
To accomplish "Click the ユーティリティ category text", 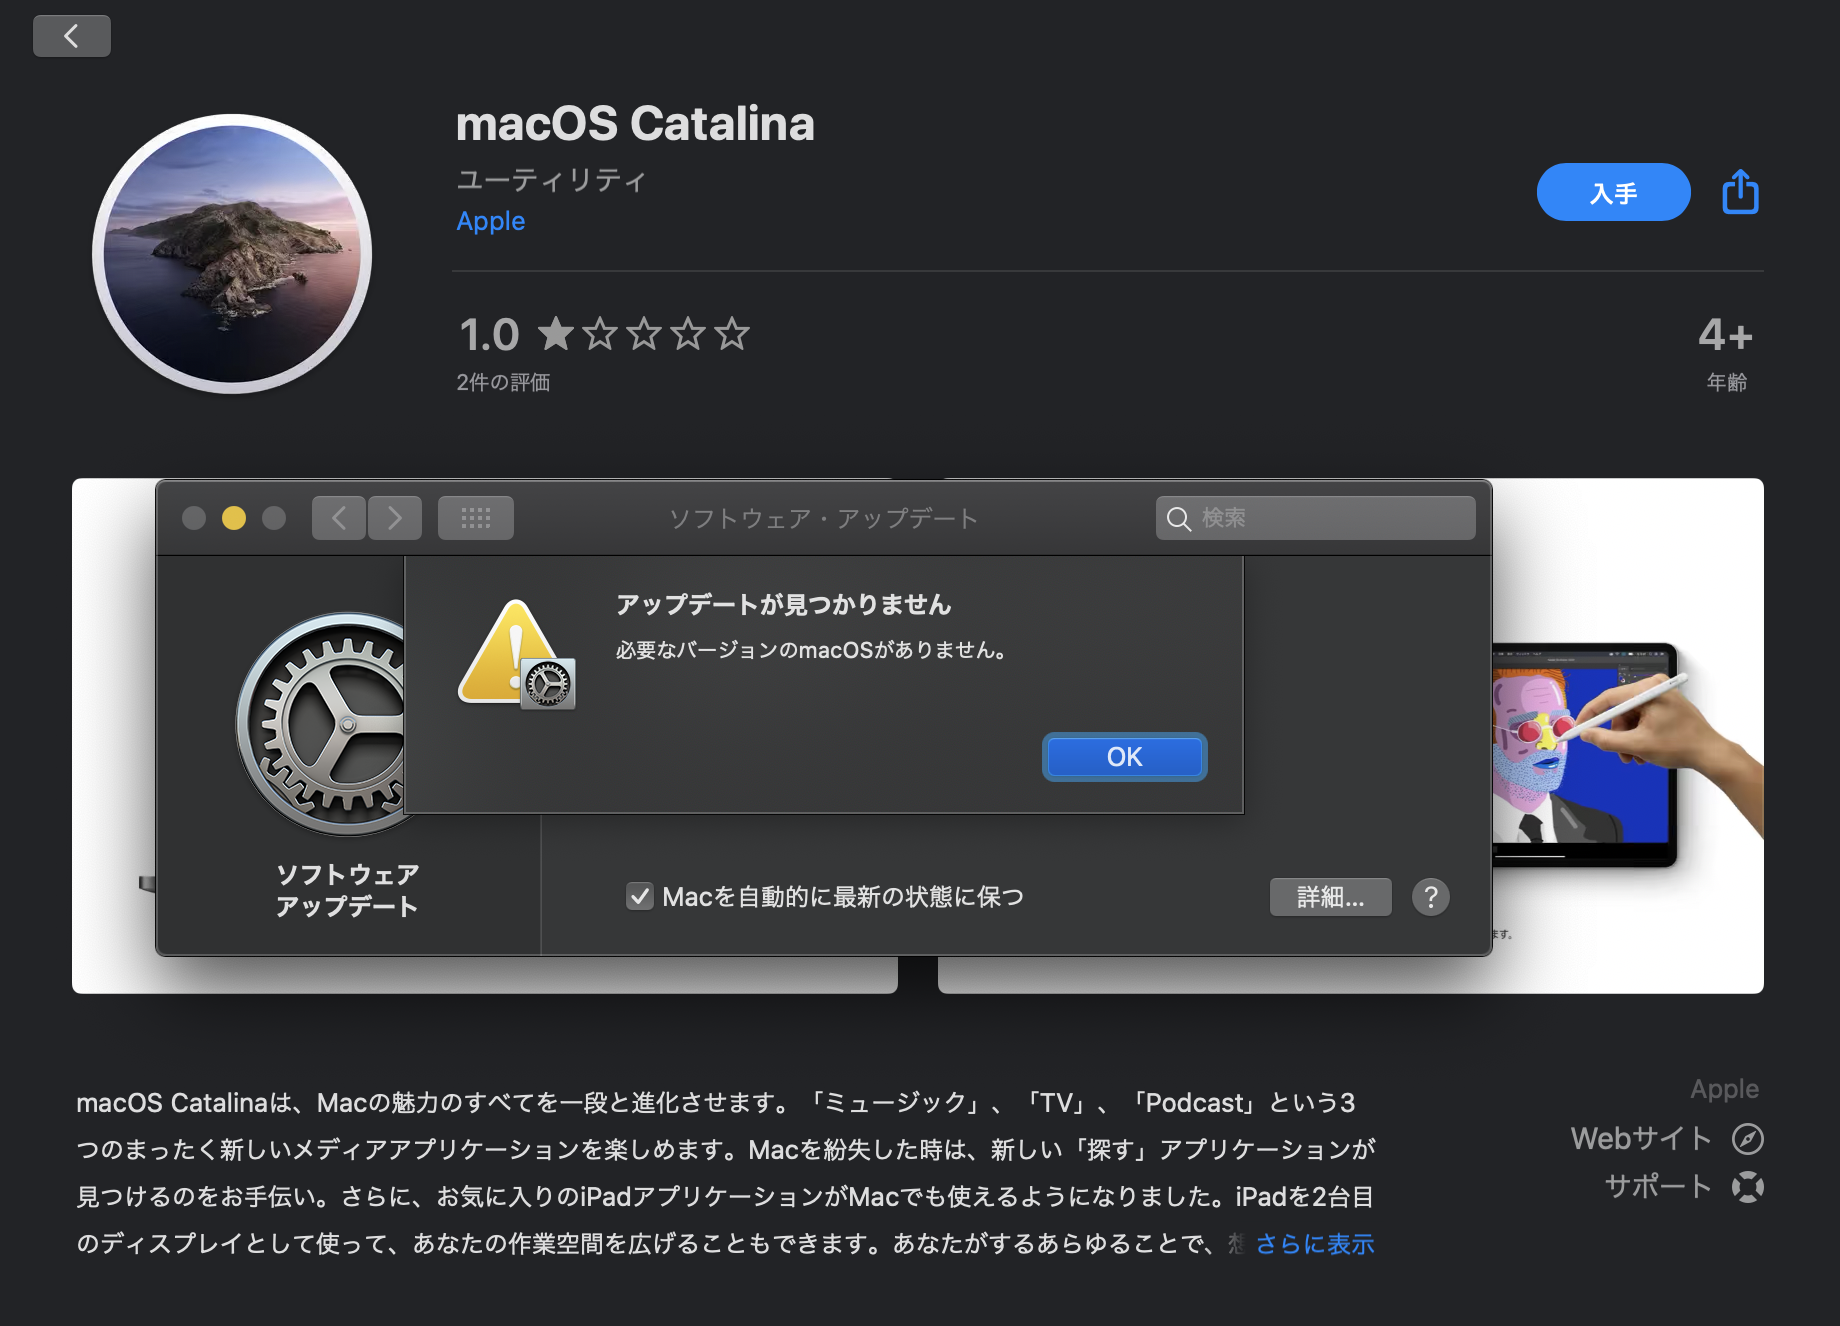I will pos(552,180).
